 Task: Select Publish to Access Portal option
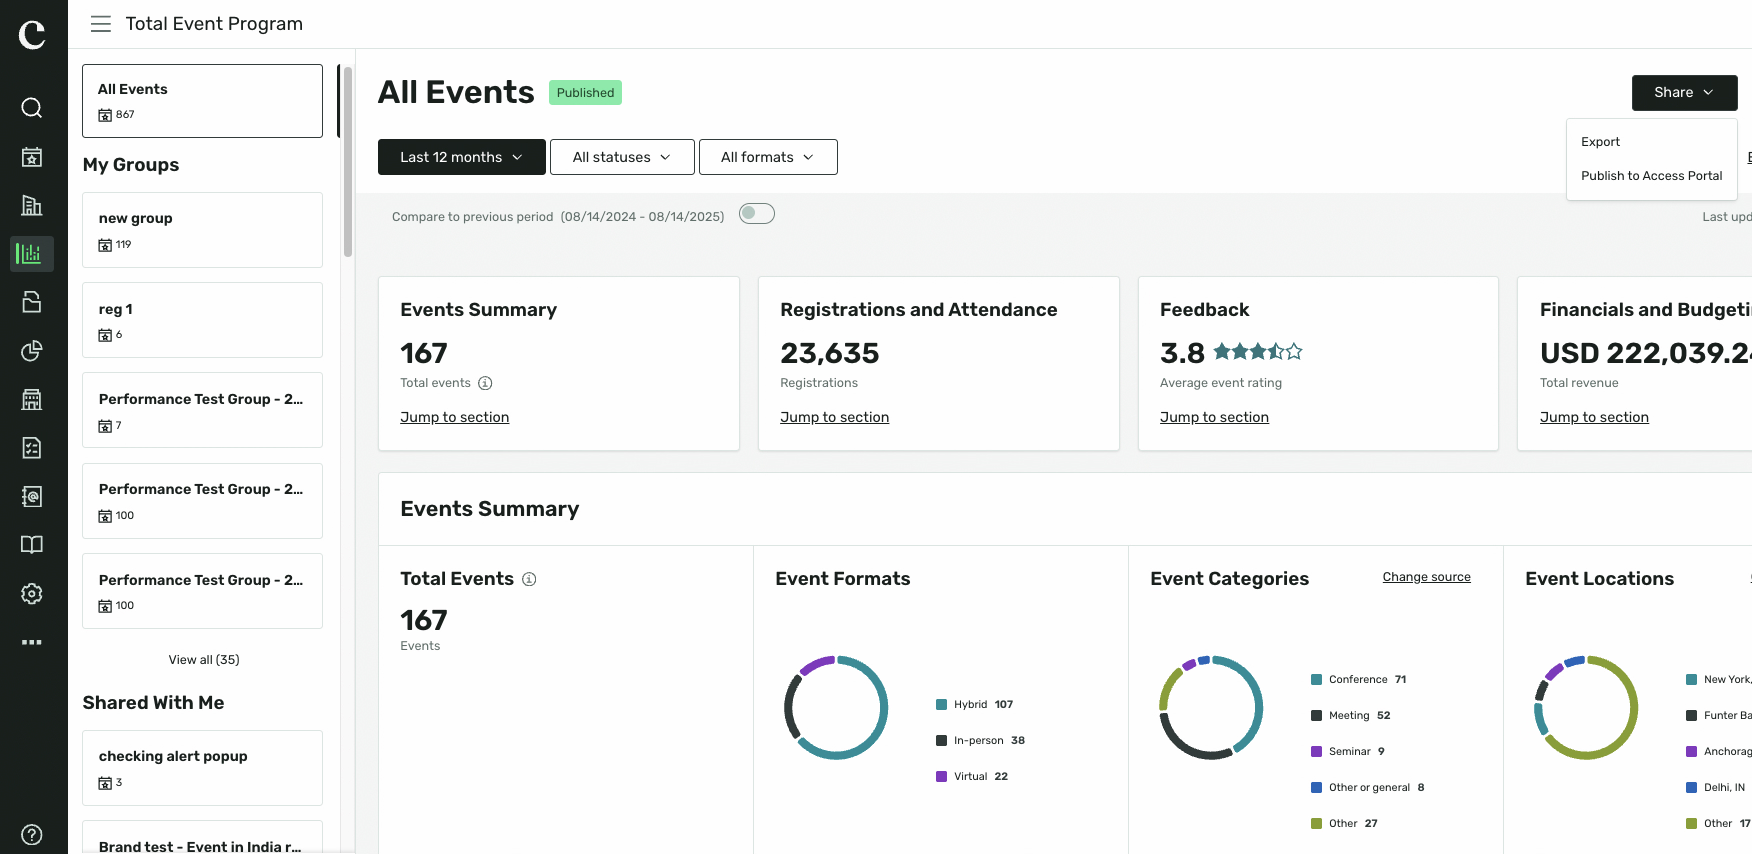coord(1652,176)
